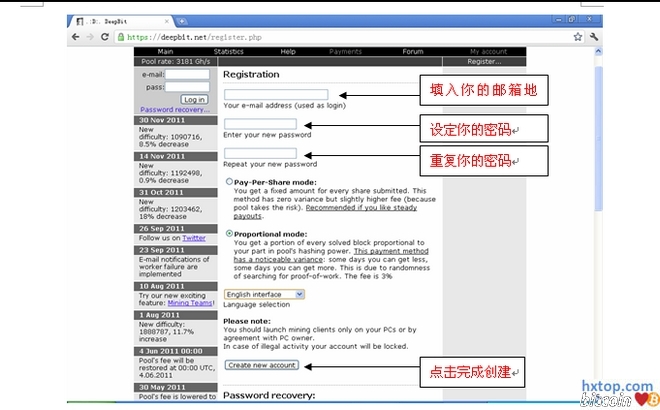Click the browser forward arrow
The image size is (660, 410).
[x=90, y=37]
